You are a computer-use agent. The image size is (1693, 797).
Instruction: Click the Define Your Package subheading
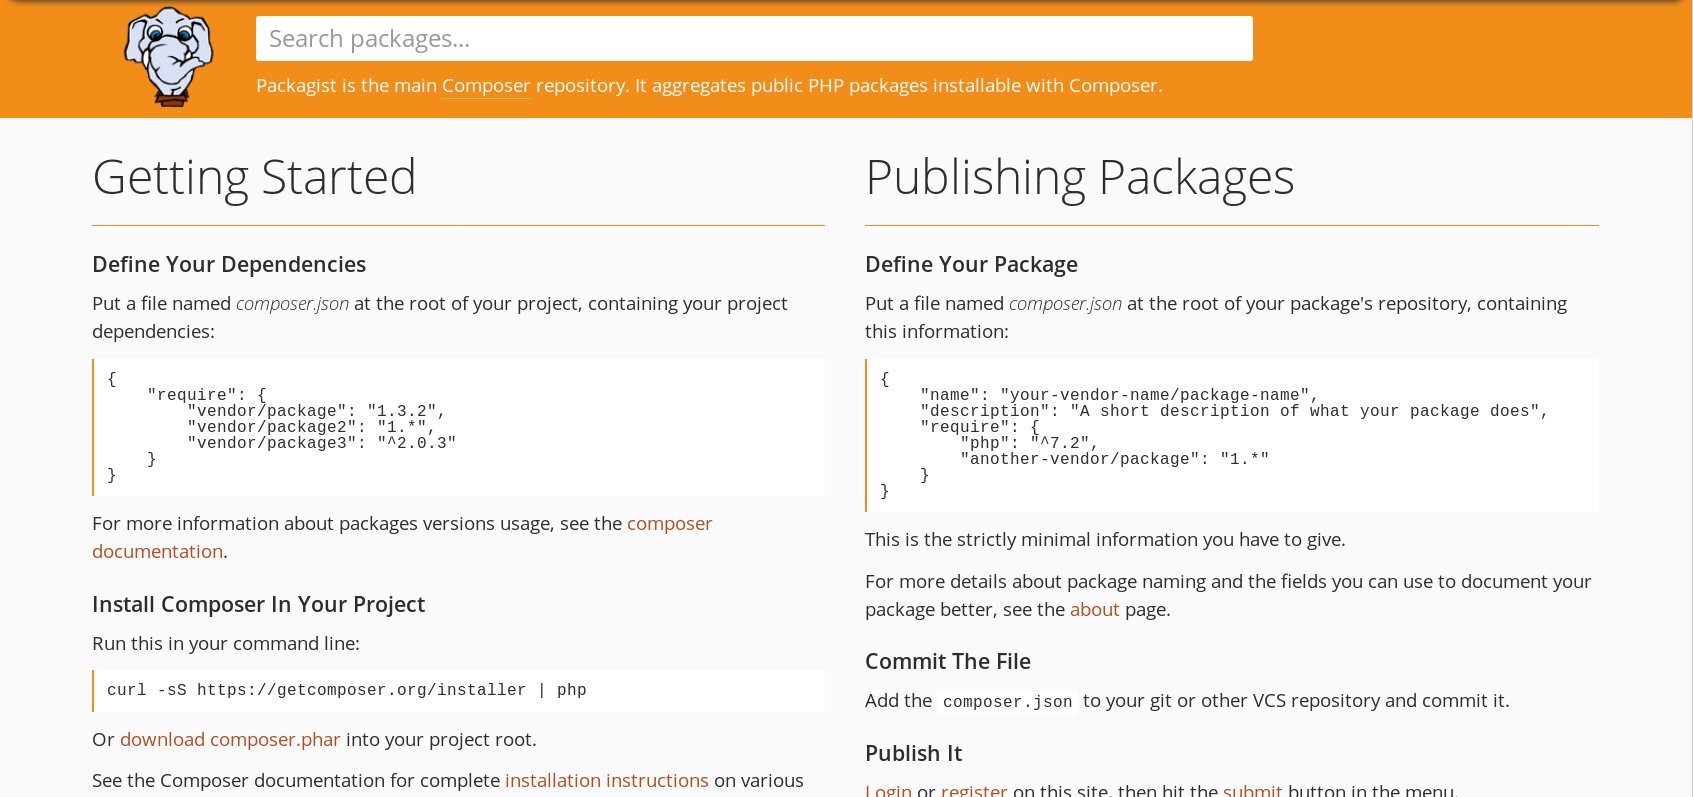[x=971, y=264]
